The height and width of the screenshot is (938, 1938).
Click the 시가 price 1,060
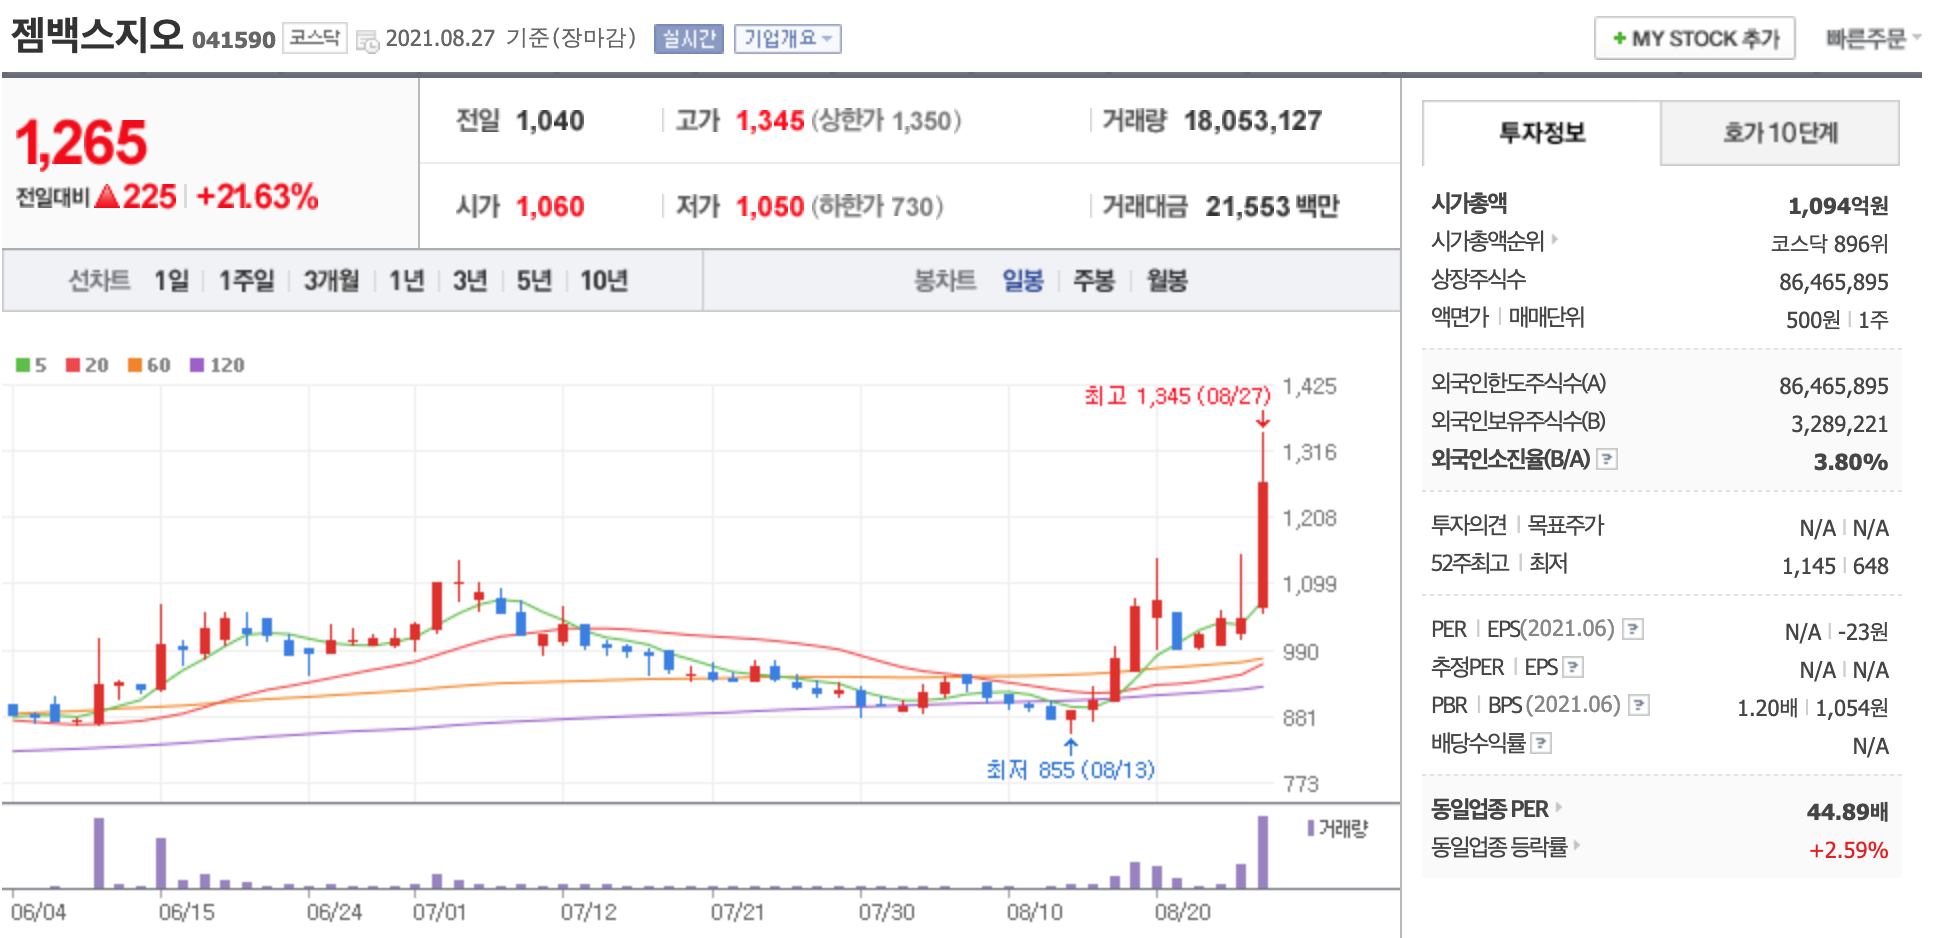pos(550,207)
